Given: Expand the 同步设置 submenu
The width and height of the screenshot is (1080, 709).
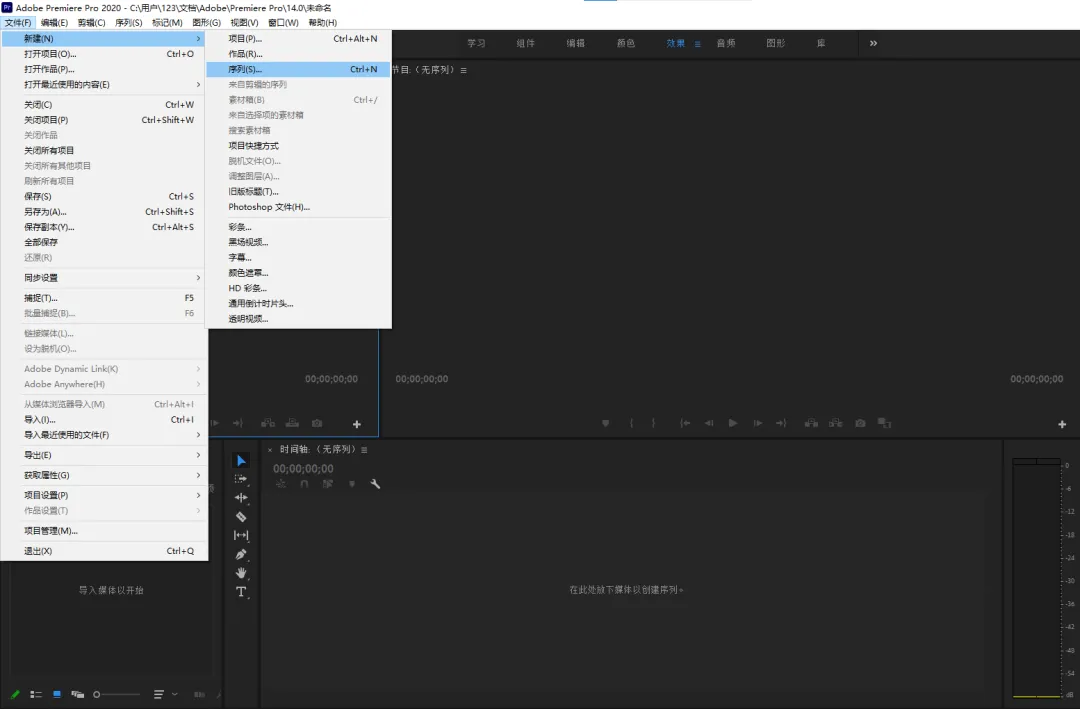Looking at the screenshot, I should tap(198, 278).
